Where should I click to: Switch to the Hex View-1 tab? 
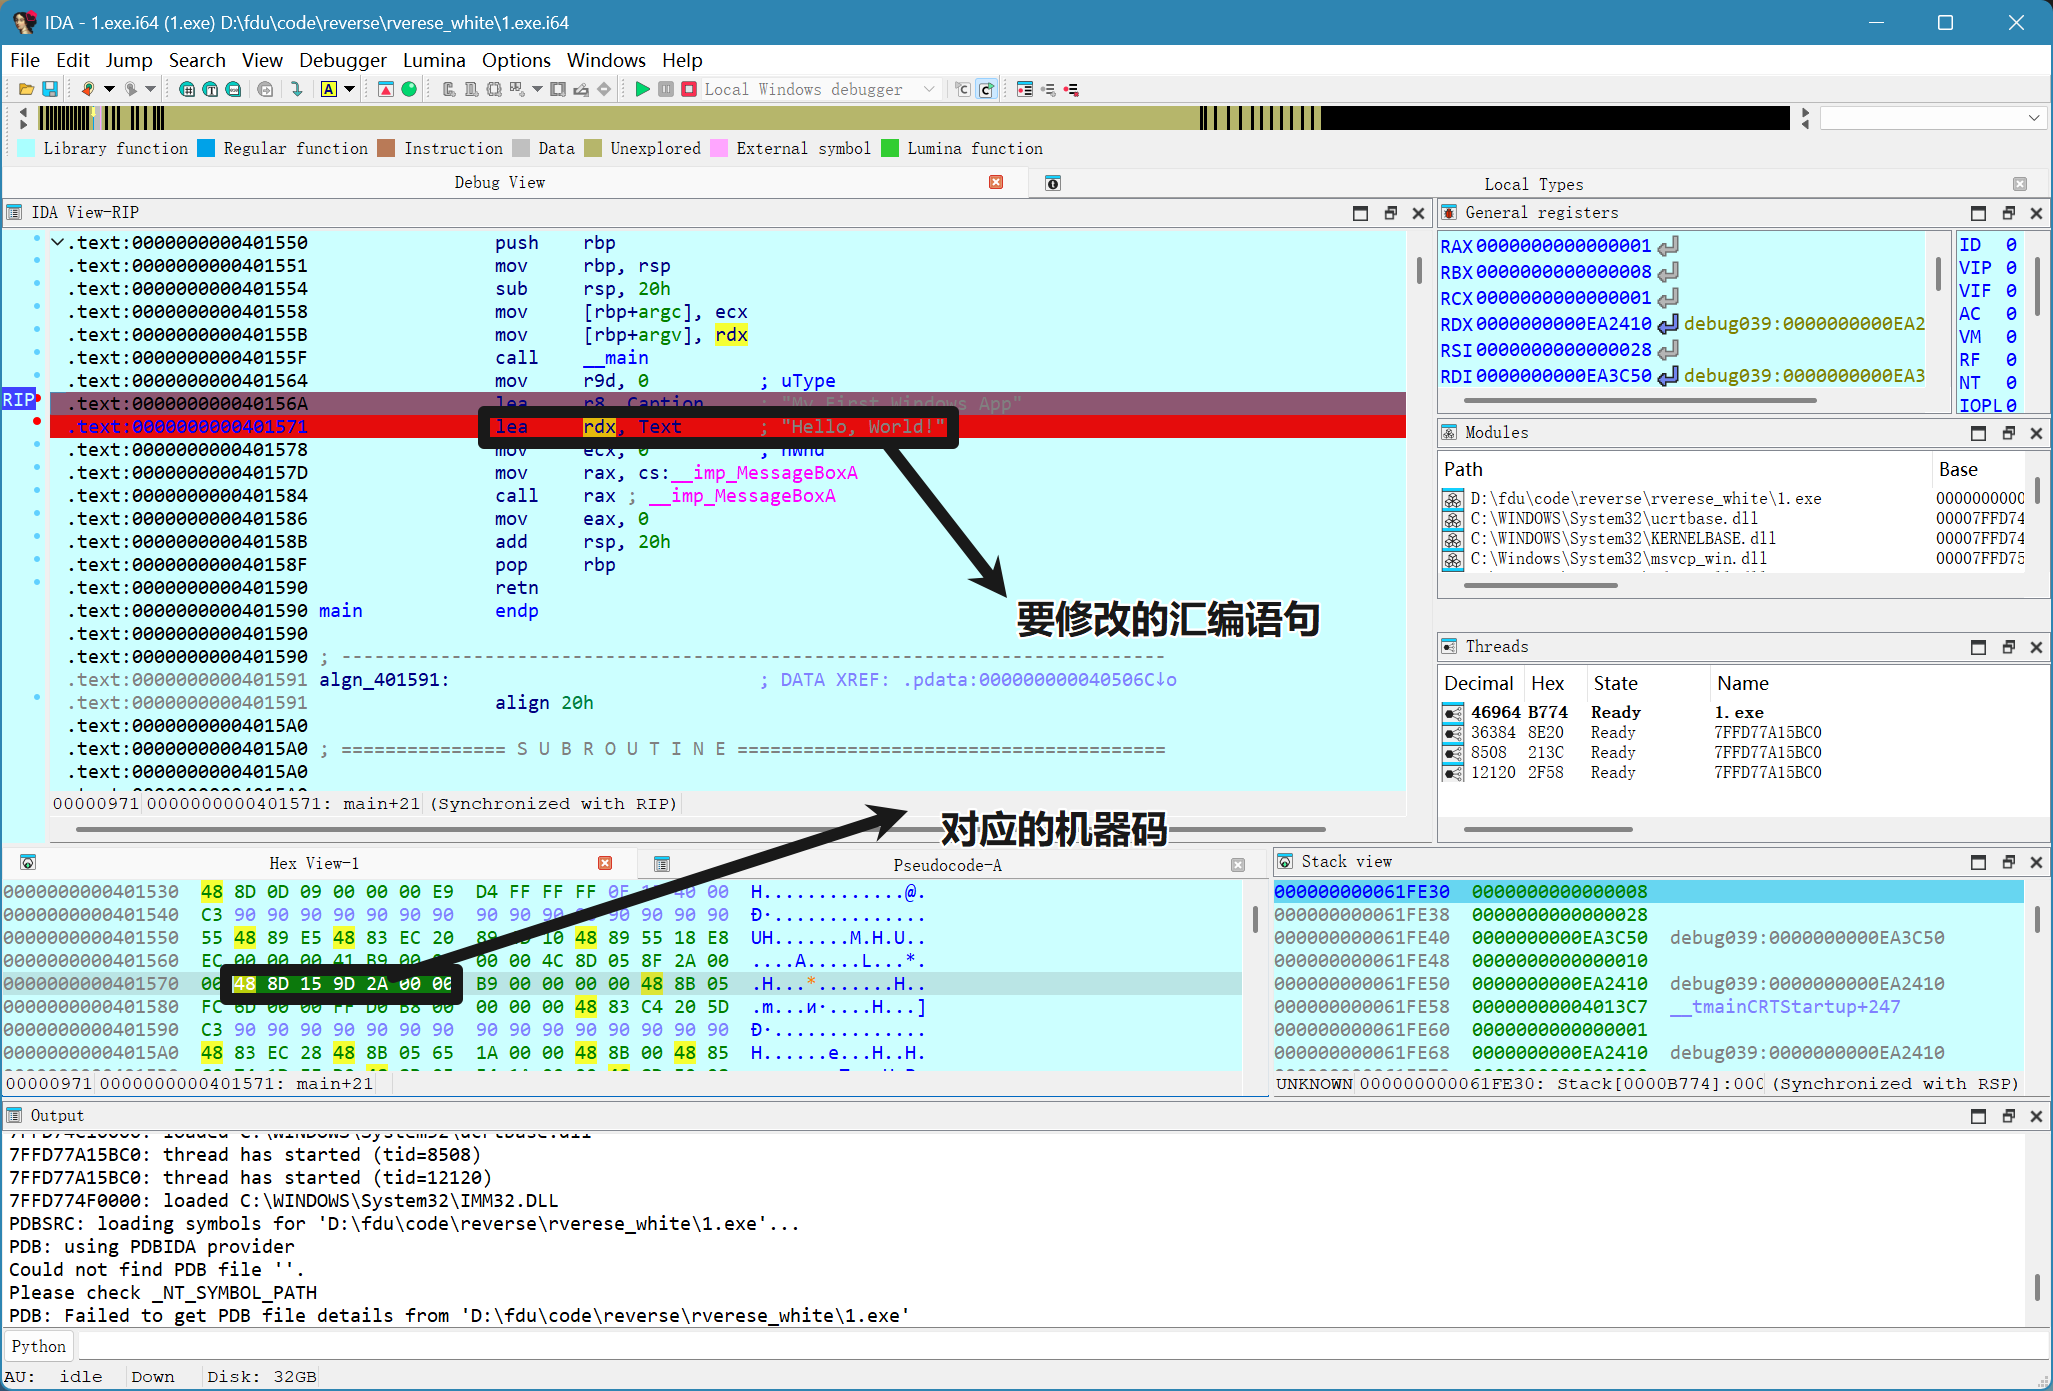coord(313,863)
